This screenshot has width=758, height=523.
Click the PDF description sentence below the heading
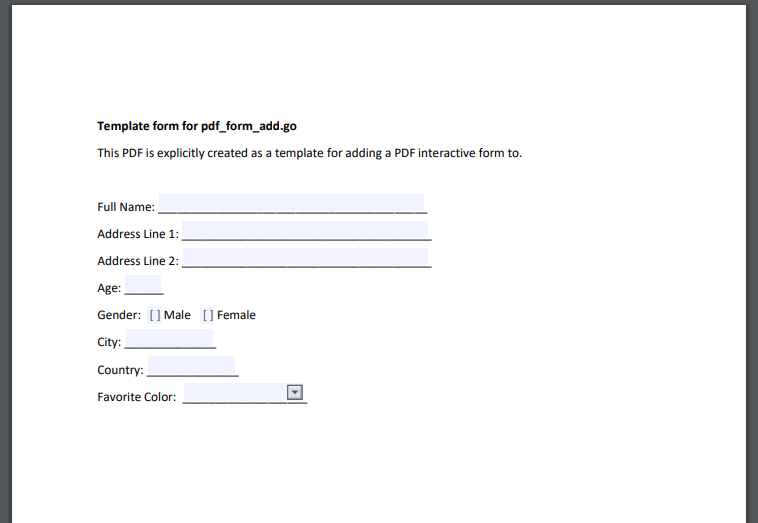pyautogui.click(x=309, y=153)
